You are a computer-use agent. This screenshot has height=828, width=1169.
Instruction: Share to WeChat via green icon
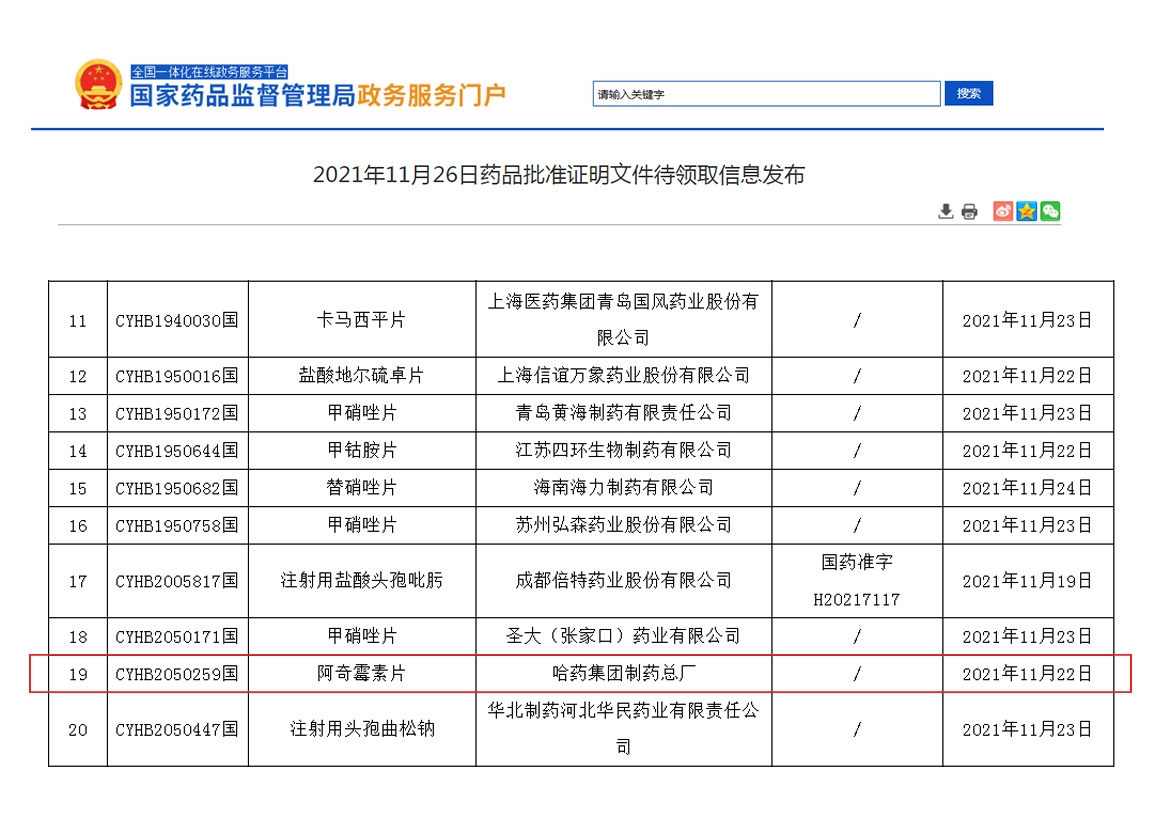click(1050, 211)
